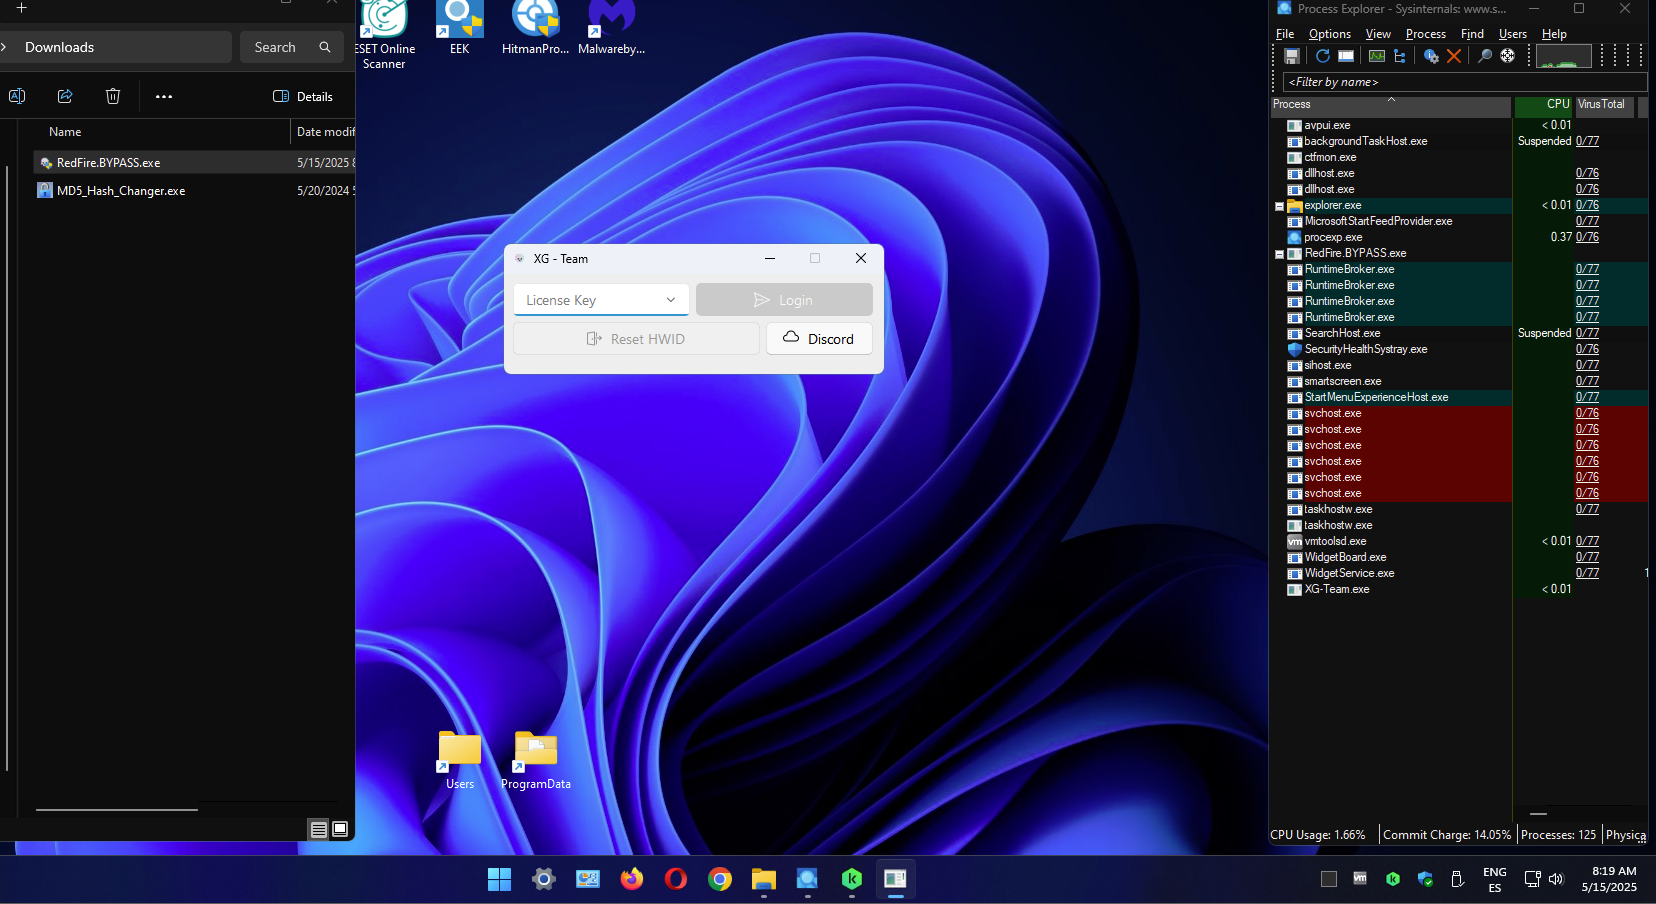
Task: Open the Options menu in Process Explorer
Action: [1329, 34]
